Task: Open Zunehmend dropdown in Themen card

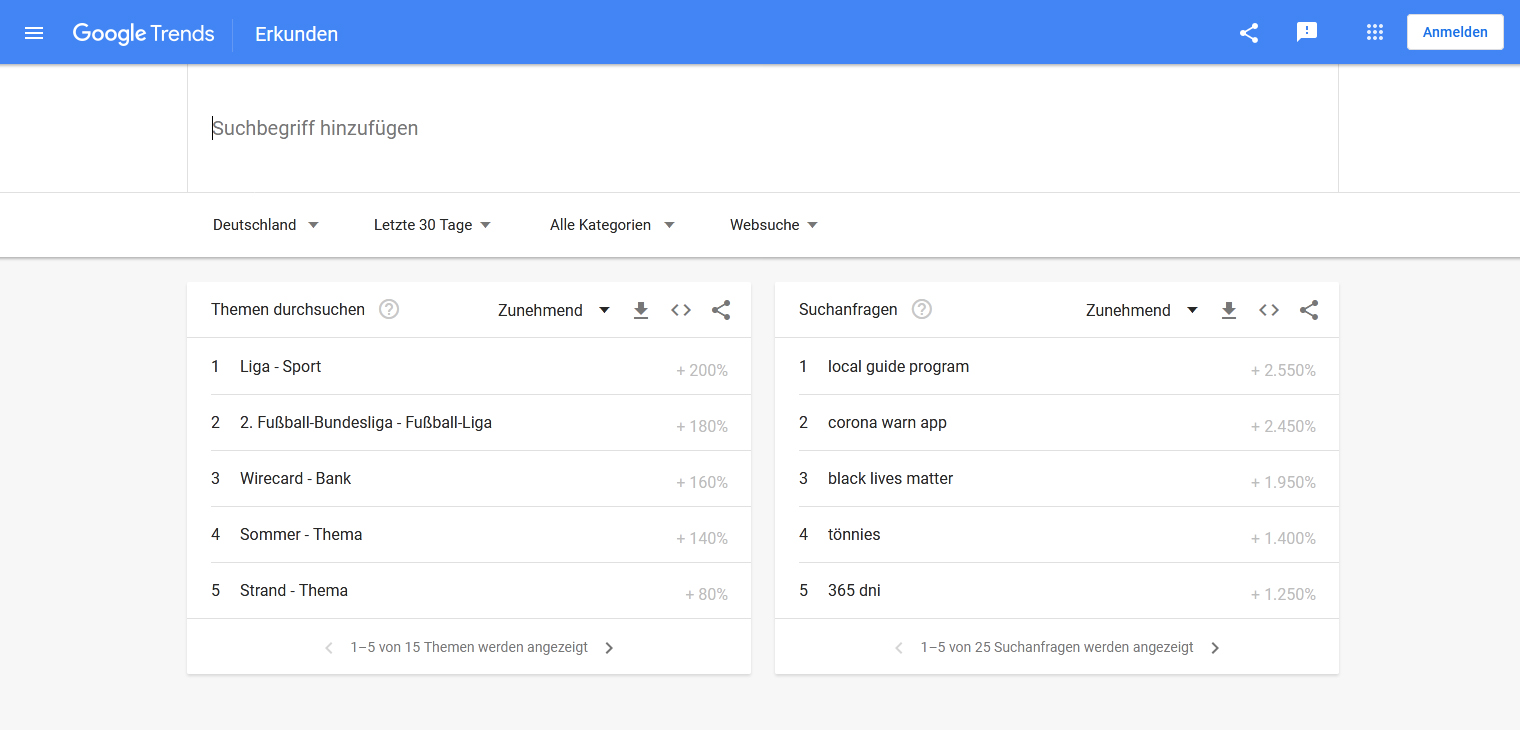Action: [554, 310]
